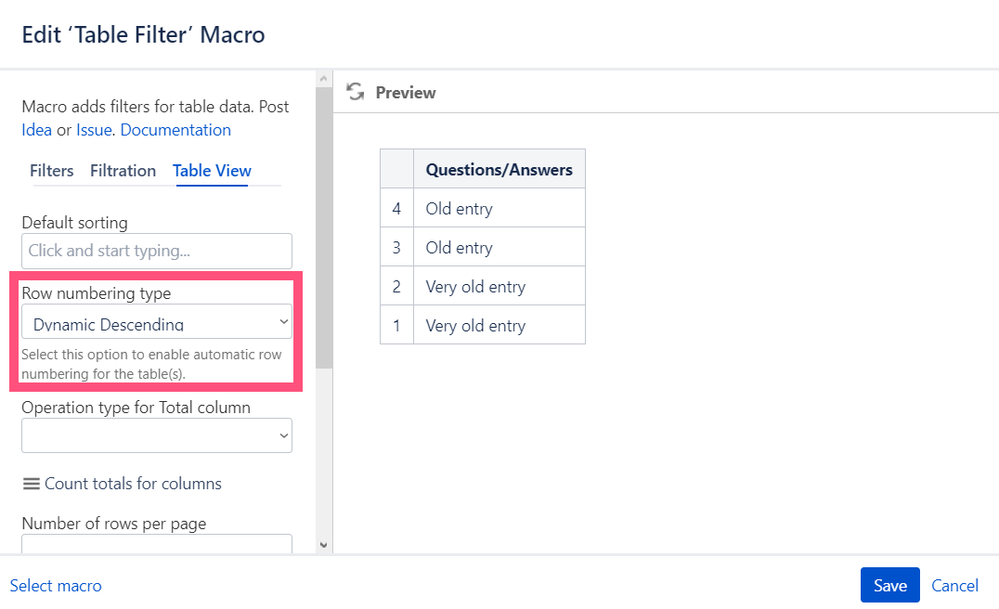Viewport: 999px width, 609px height.
Task: Switch to the Filtration tab
Action: click(x=123, y=171)
